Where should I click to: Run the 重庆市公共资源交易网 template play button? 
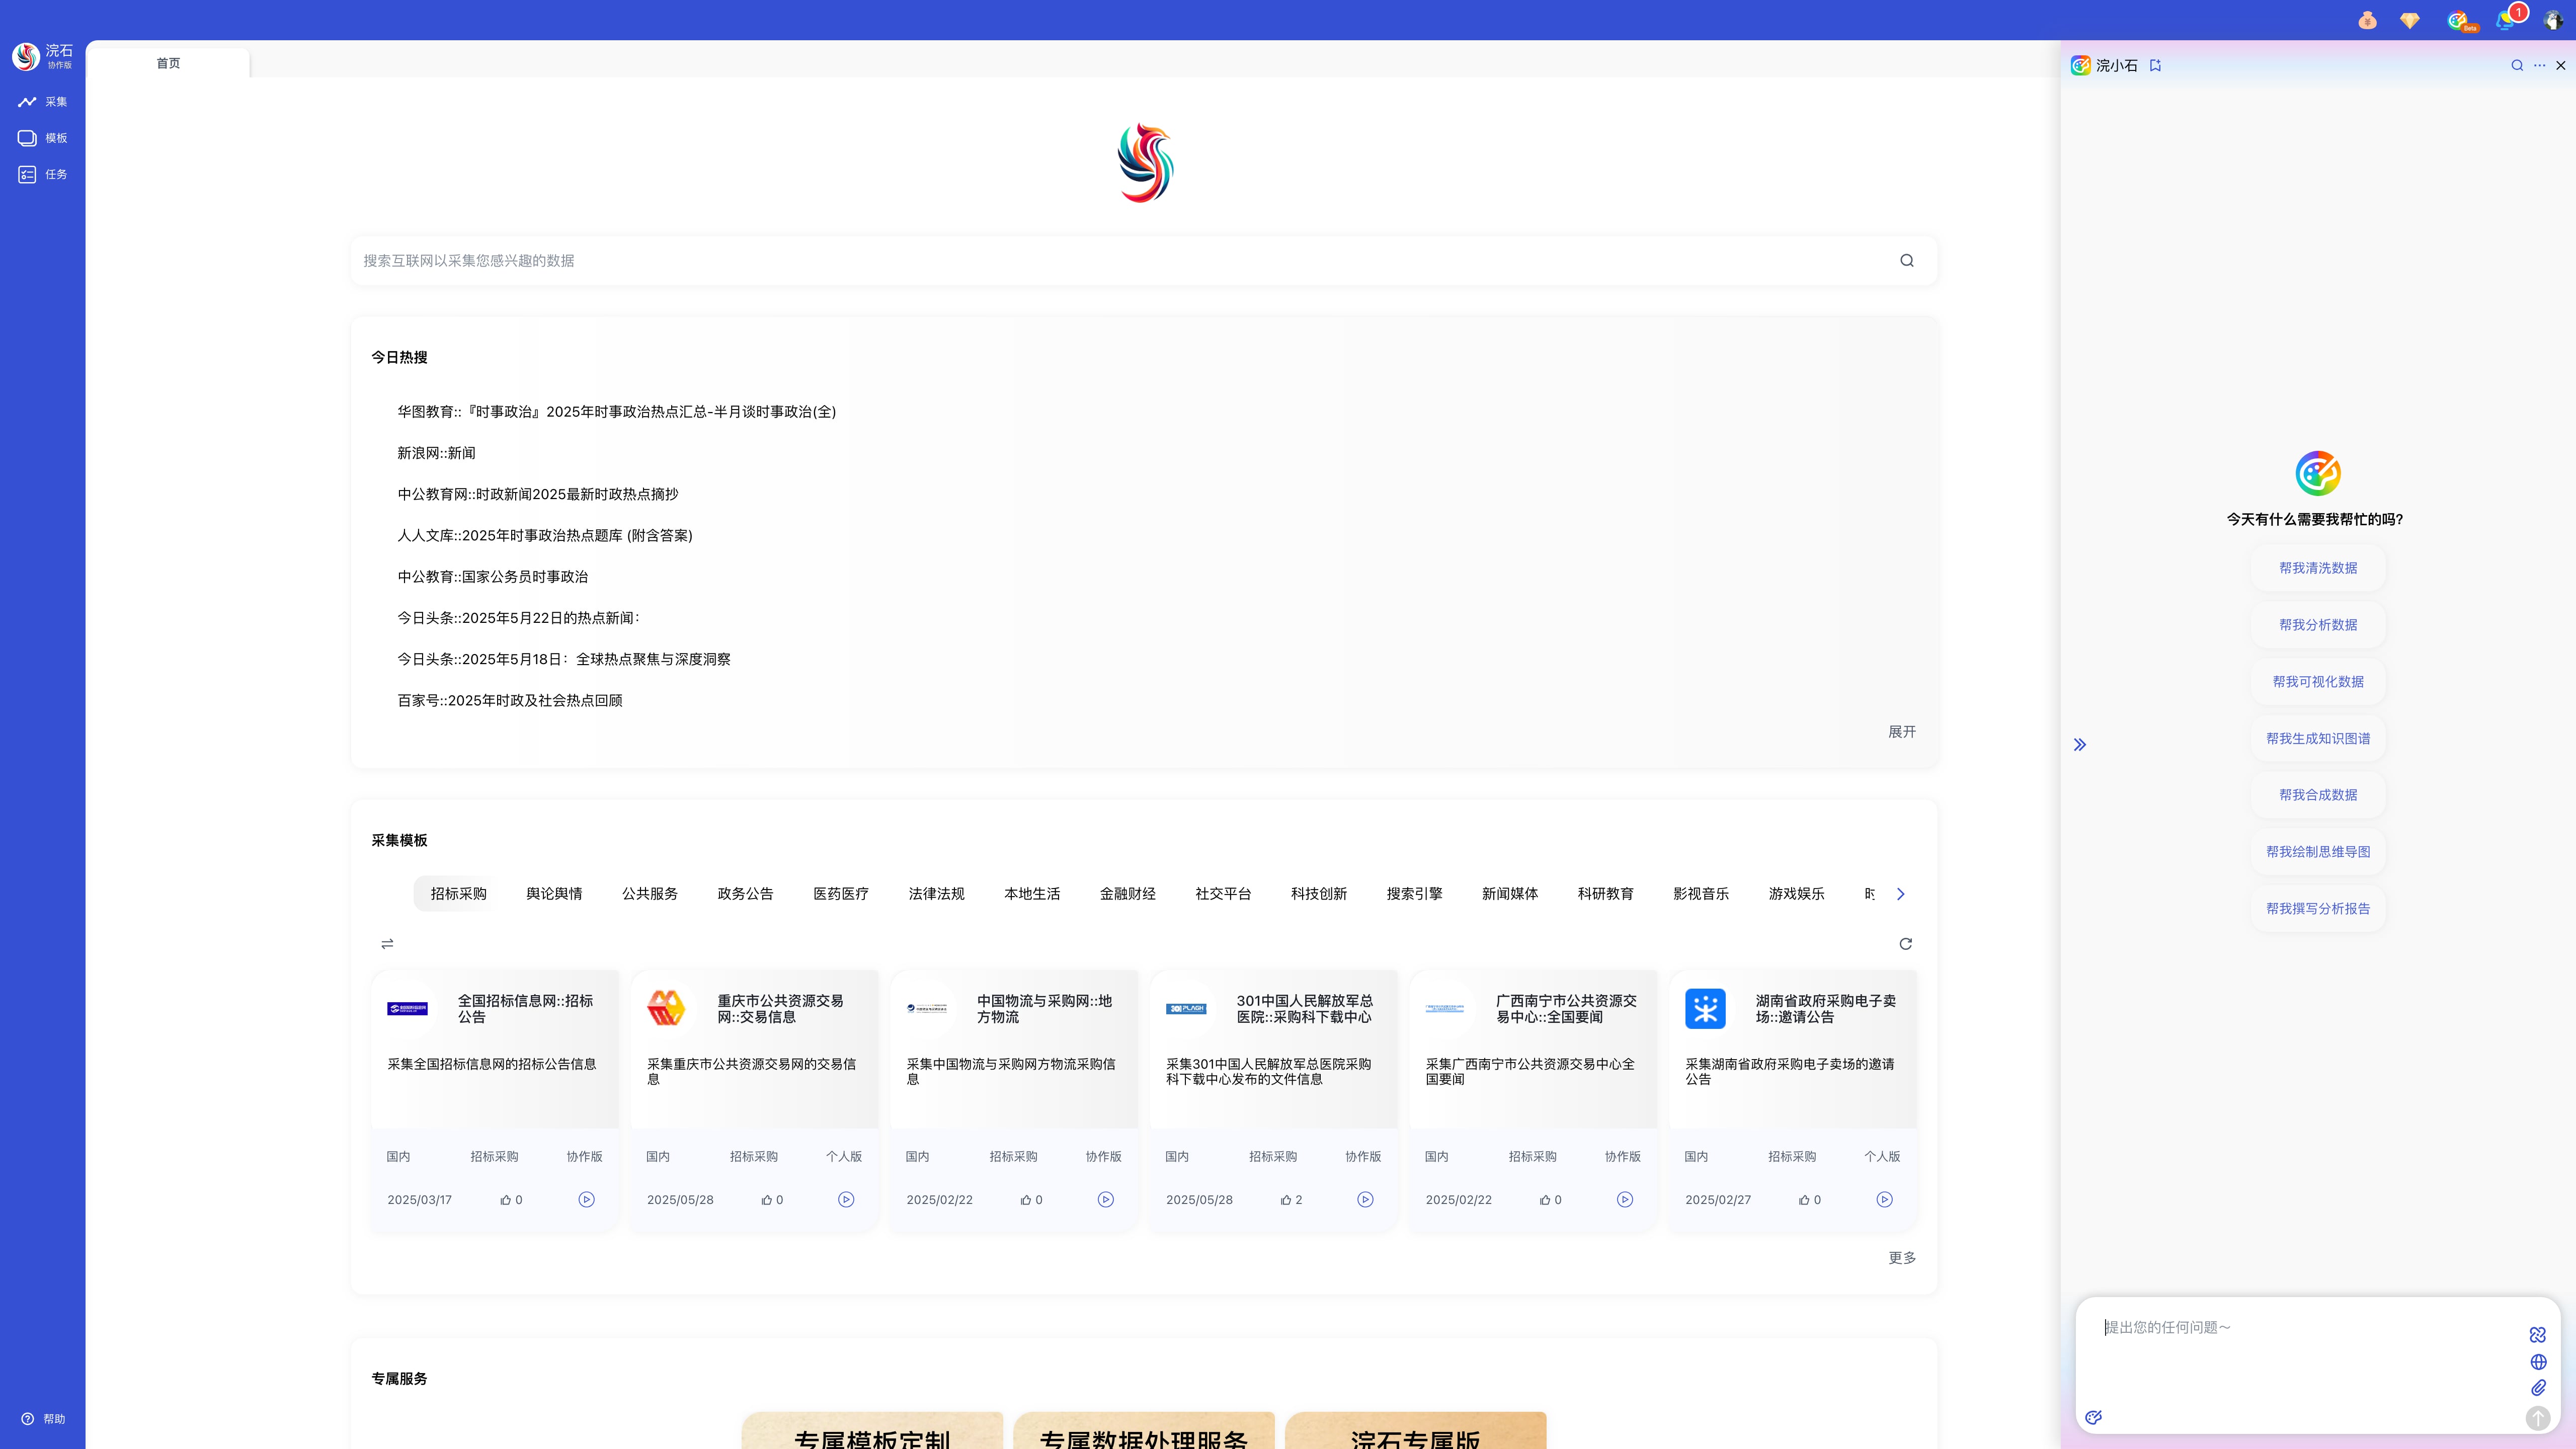[846, 1200]
